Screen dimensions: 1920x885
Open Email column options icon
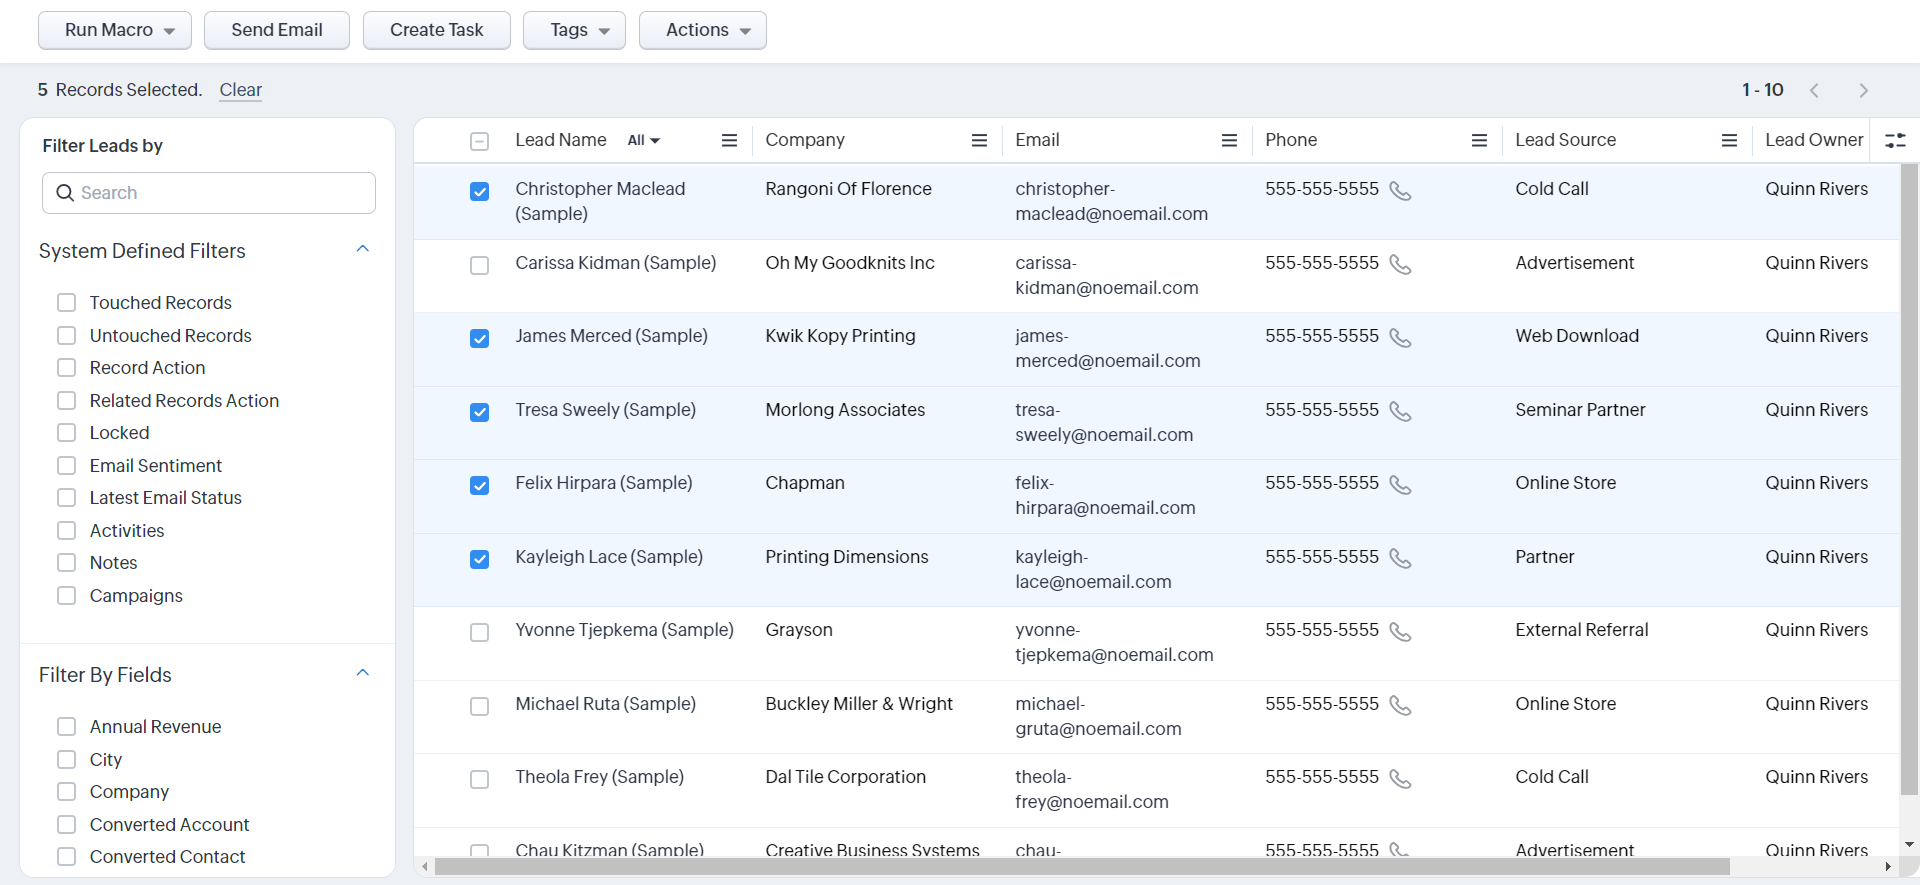[x=1229, y=141]
